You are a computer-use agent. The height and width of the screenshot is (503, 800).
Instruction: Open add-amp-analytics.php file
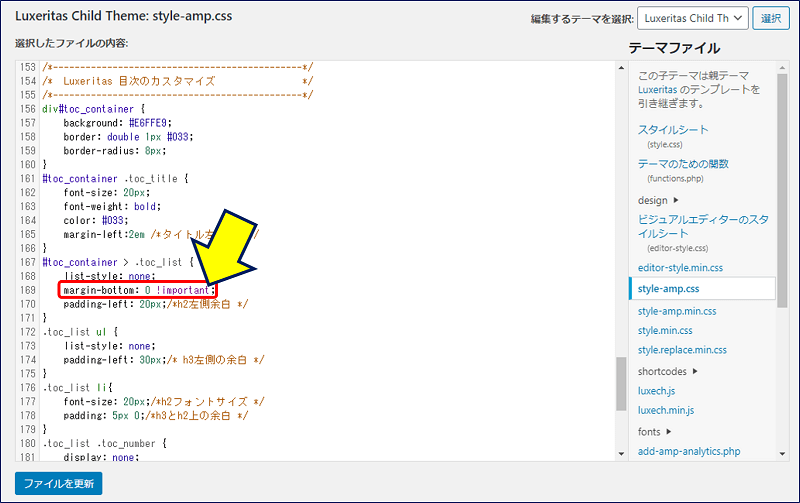[x=689, y=451]
